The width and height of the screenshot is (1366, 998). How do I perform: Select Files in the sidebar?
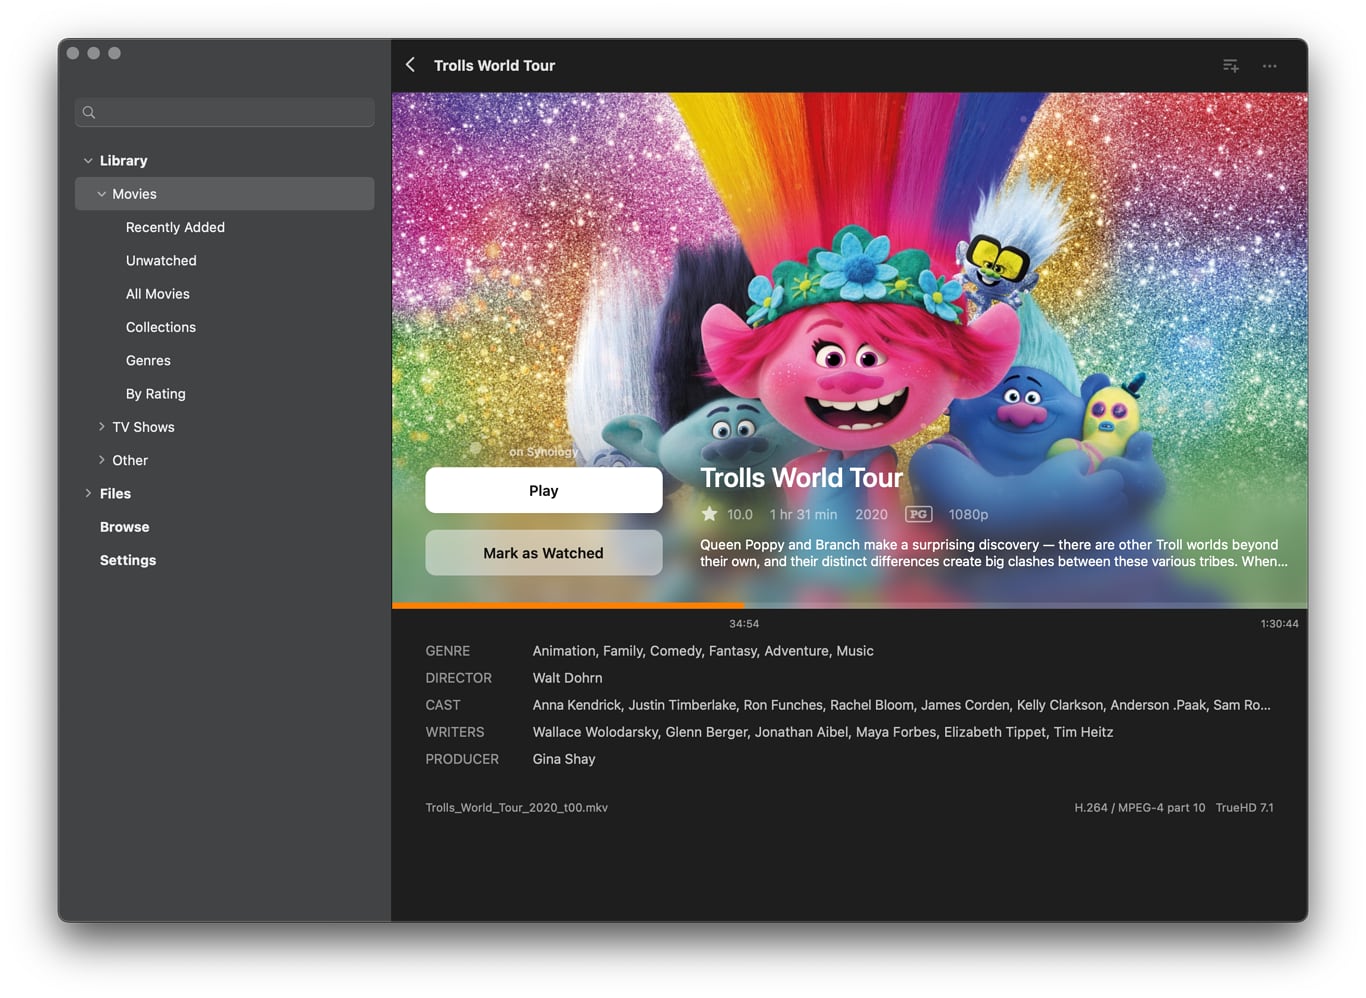(x=115, y=493)
